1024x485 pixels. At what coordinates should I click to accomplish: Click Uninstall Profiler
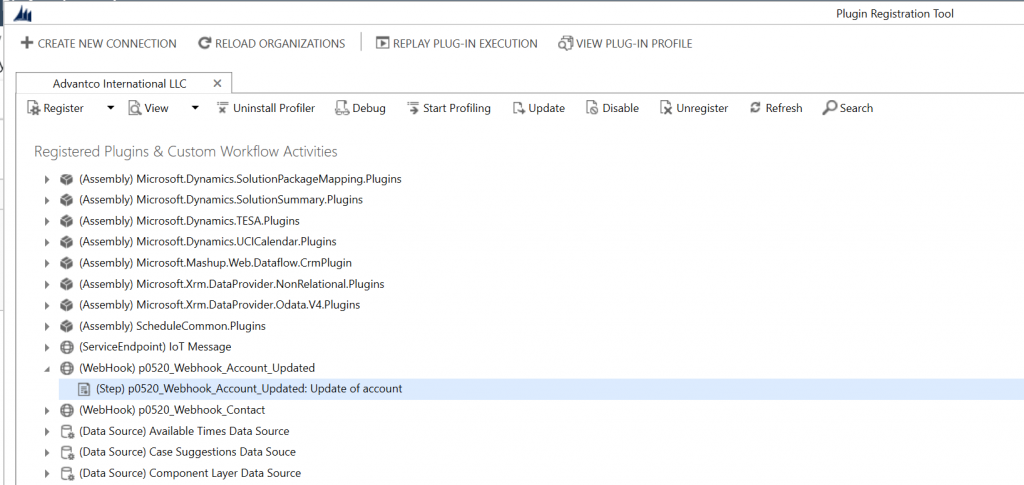click(266, 108)
